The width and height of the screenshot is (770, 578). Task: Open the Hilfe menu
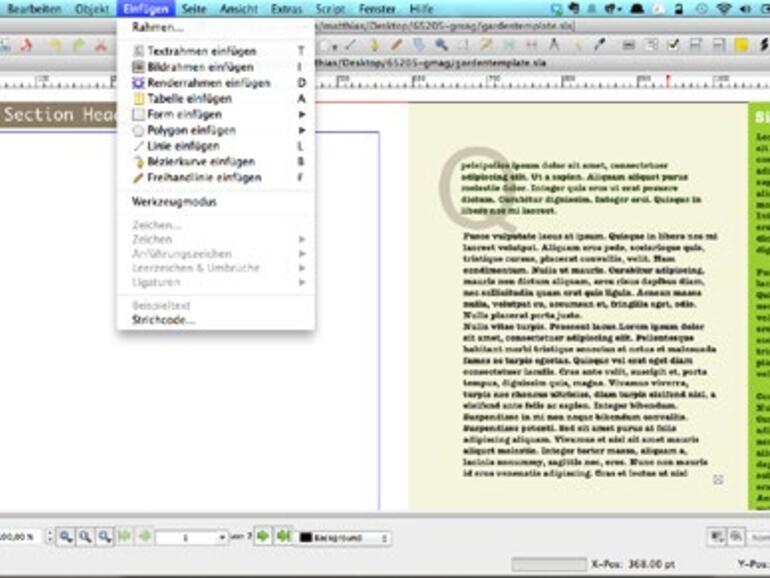(421, 9)
